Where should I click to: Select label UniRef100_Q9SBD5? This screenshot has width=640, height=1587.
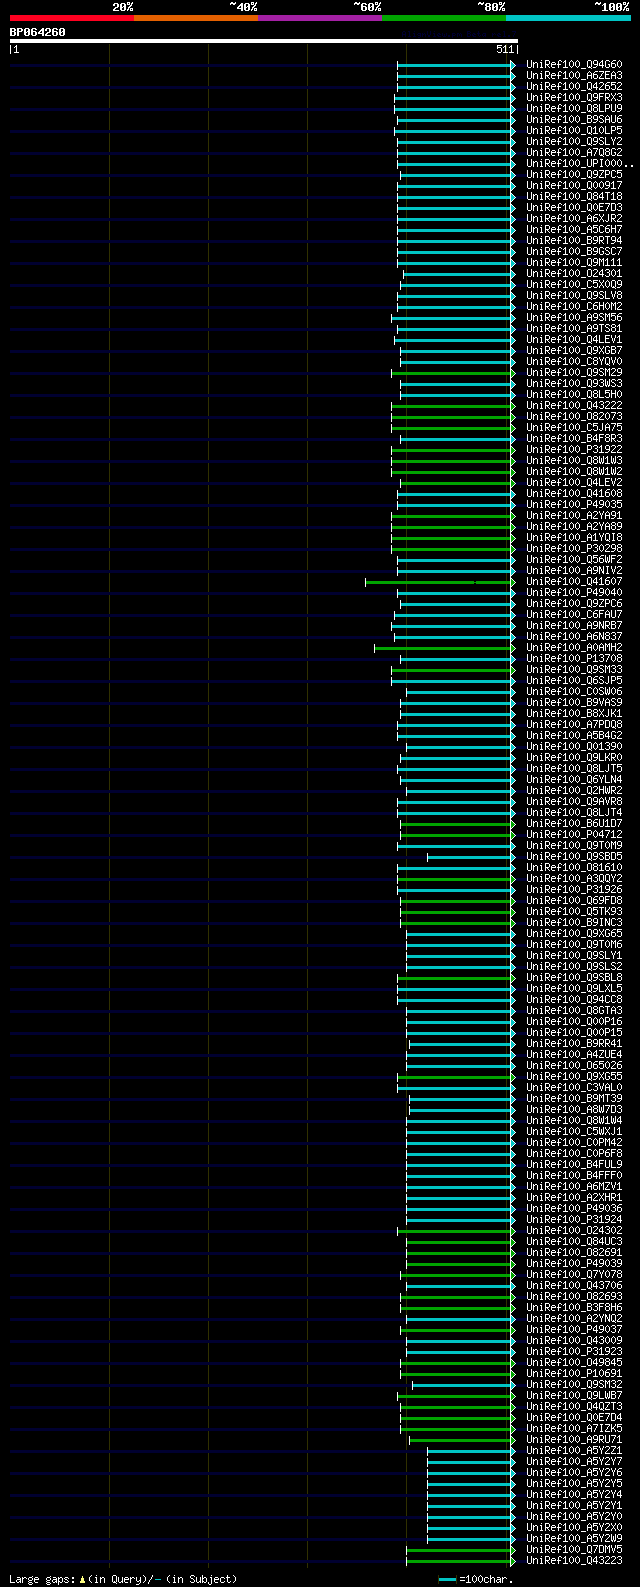click(x=574, y=856)
